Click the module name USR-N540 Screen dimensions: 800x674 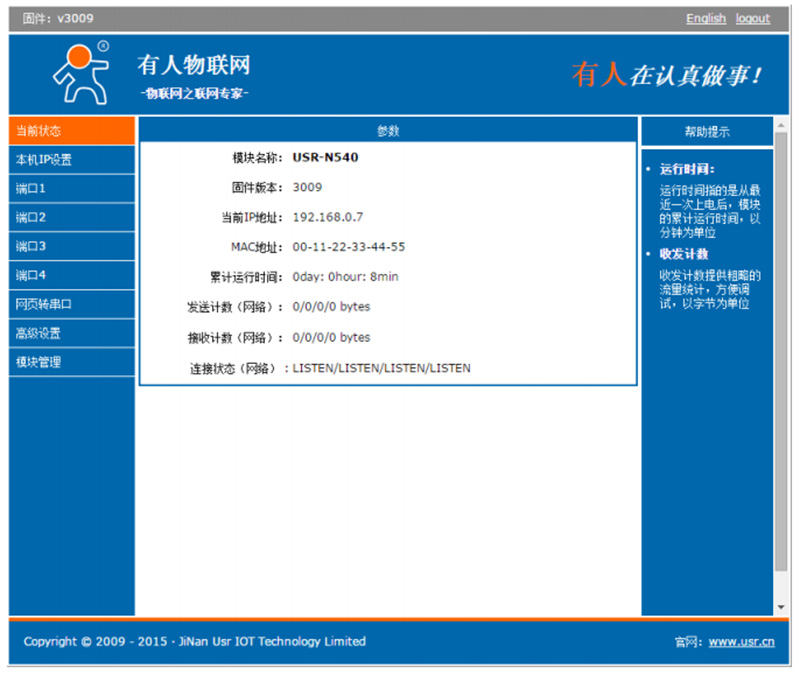tap(325, 158)
